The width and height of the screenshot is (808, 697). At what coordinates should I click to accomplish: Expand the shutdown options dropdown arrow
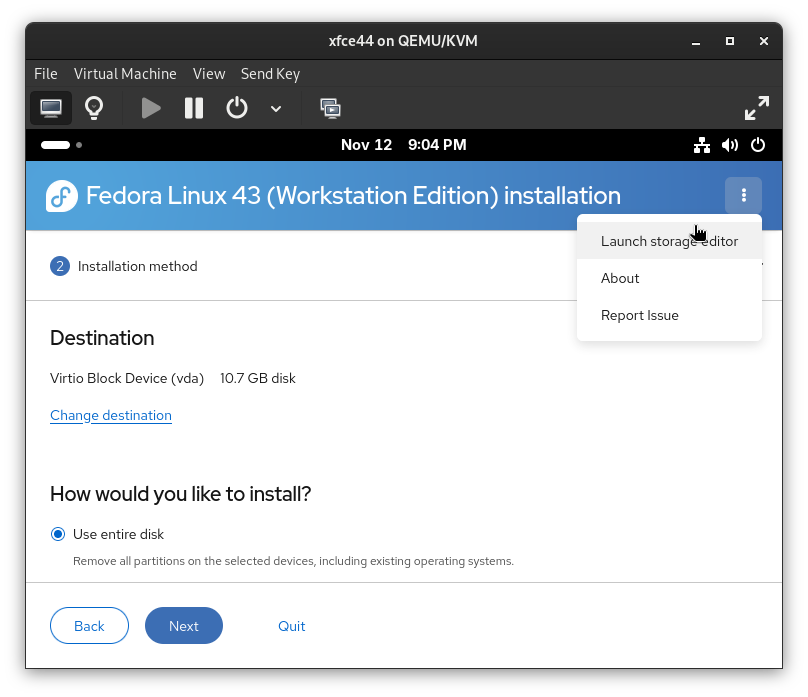pyautogui.click(x=276, y=109)
